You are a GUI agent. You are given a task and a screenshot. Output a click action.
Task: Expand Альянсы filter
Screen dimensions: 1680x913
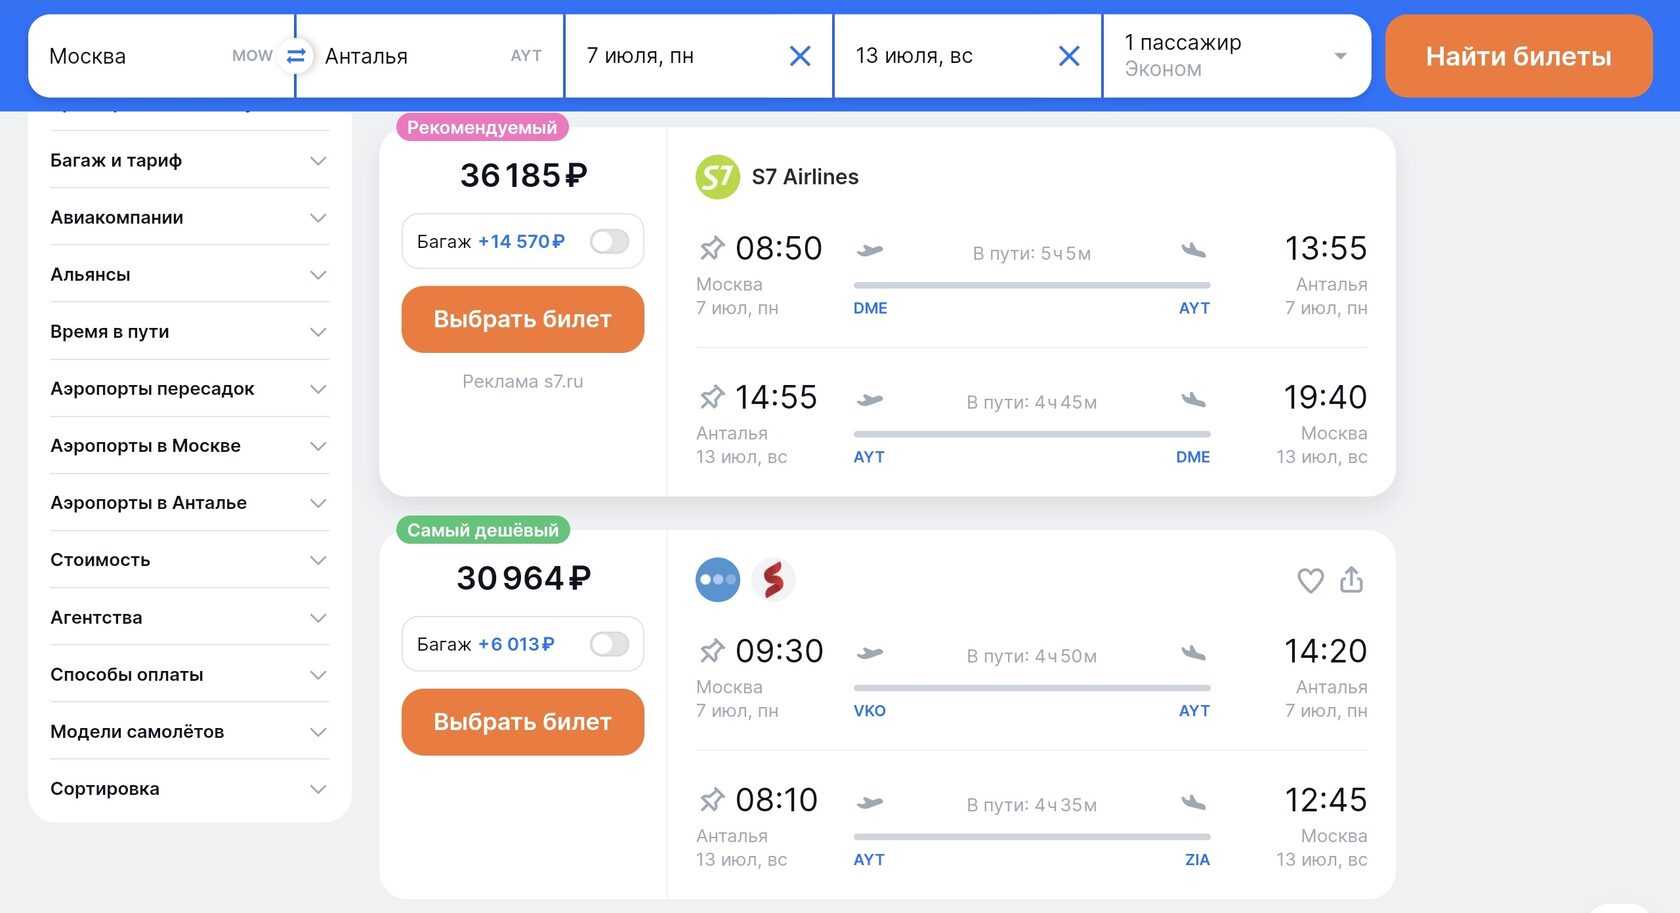(x=189, y=274)
